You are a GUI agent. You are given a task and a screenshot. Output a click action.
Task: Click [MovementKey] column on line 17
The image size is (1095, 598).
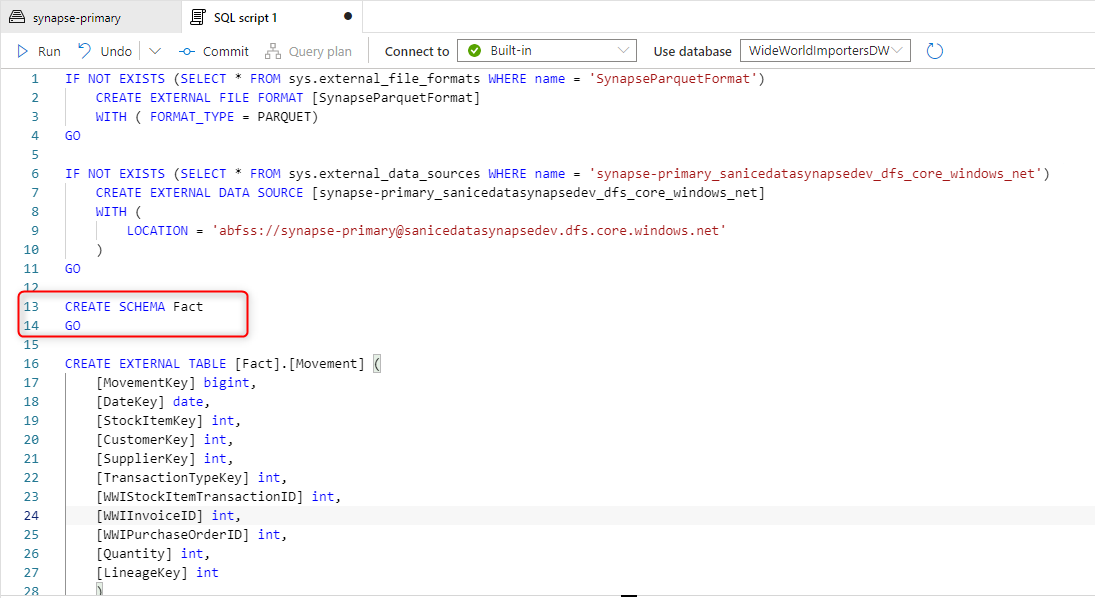point(145,383)
